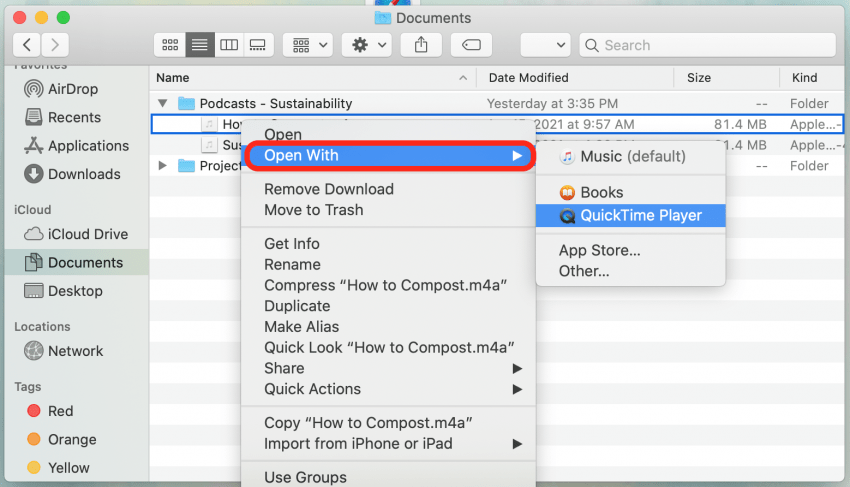This screenshot has height=487, width=850.
Task: Open AirDrop in the sidebar
Action: (x=73, y=89)
